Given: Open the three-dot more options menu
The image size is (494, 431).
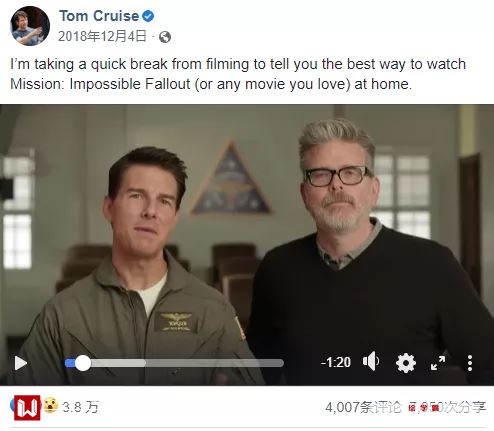Looking at the screenshot, I should (x=470, y=363).
